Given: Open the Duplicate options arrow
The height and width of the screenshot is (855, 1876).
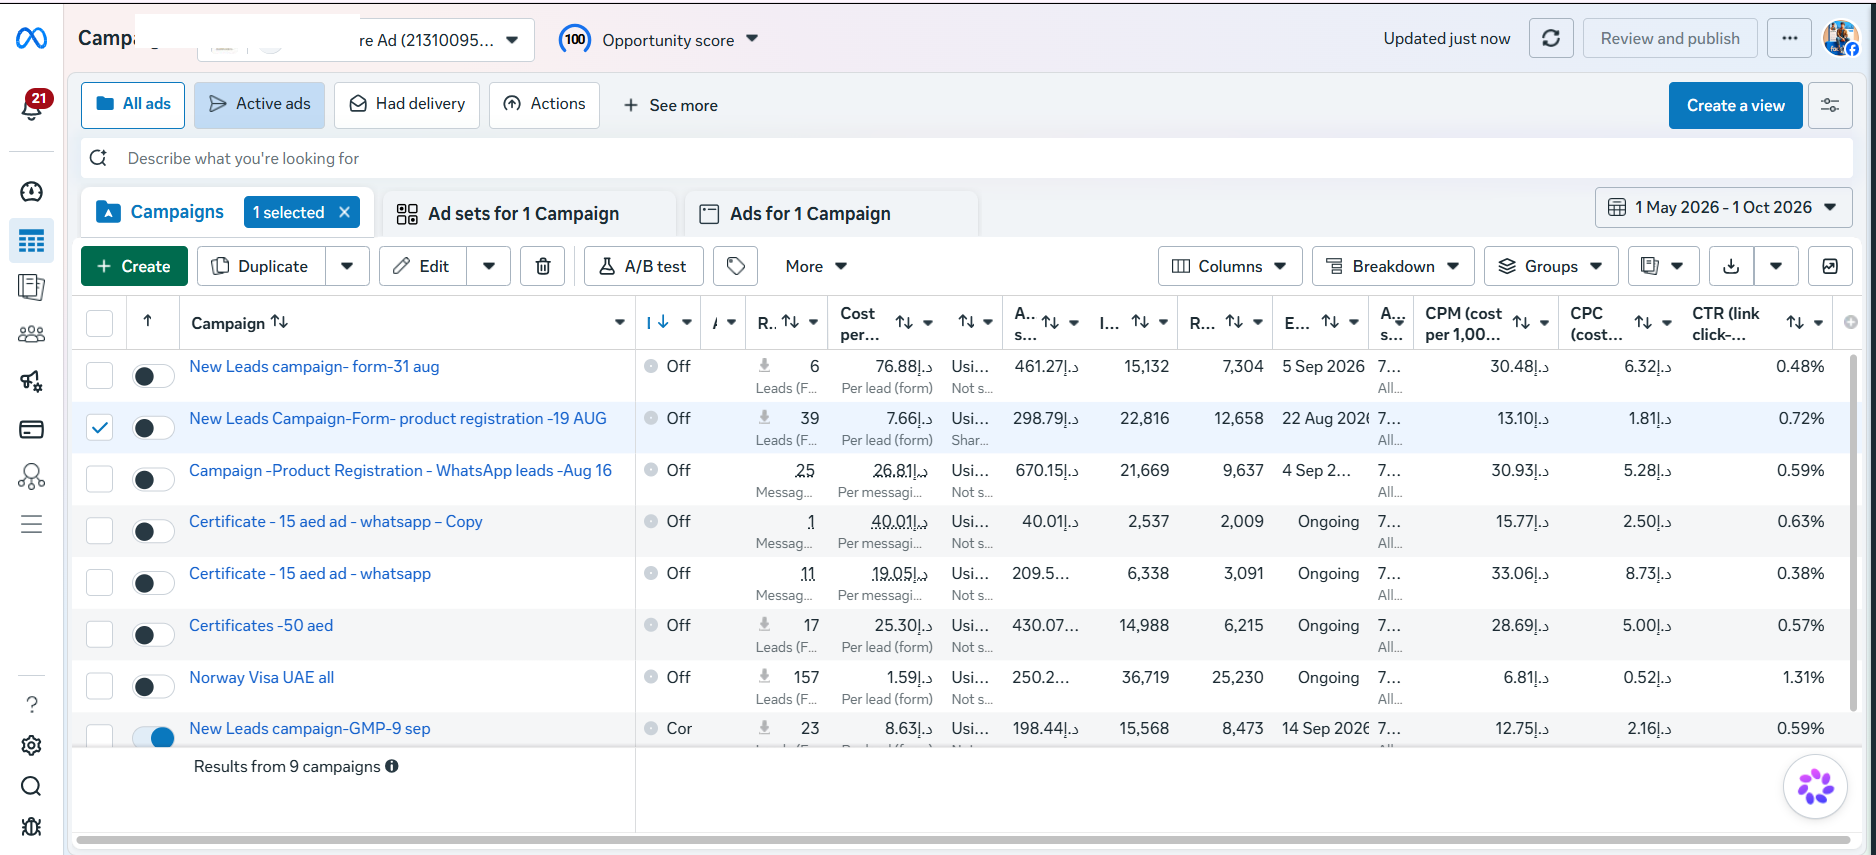Looking at the screenshot, I should [x=347, y=266].
